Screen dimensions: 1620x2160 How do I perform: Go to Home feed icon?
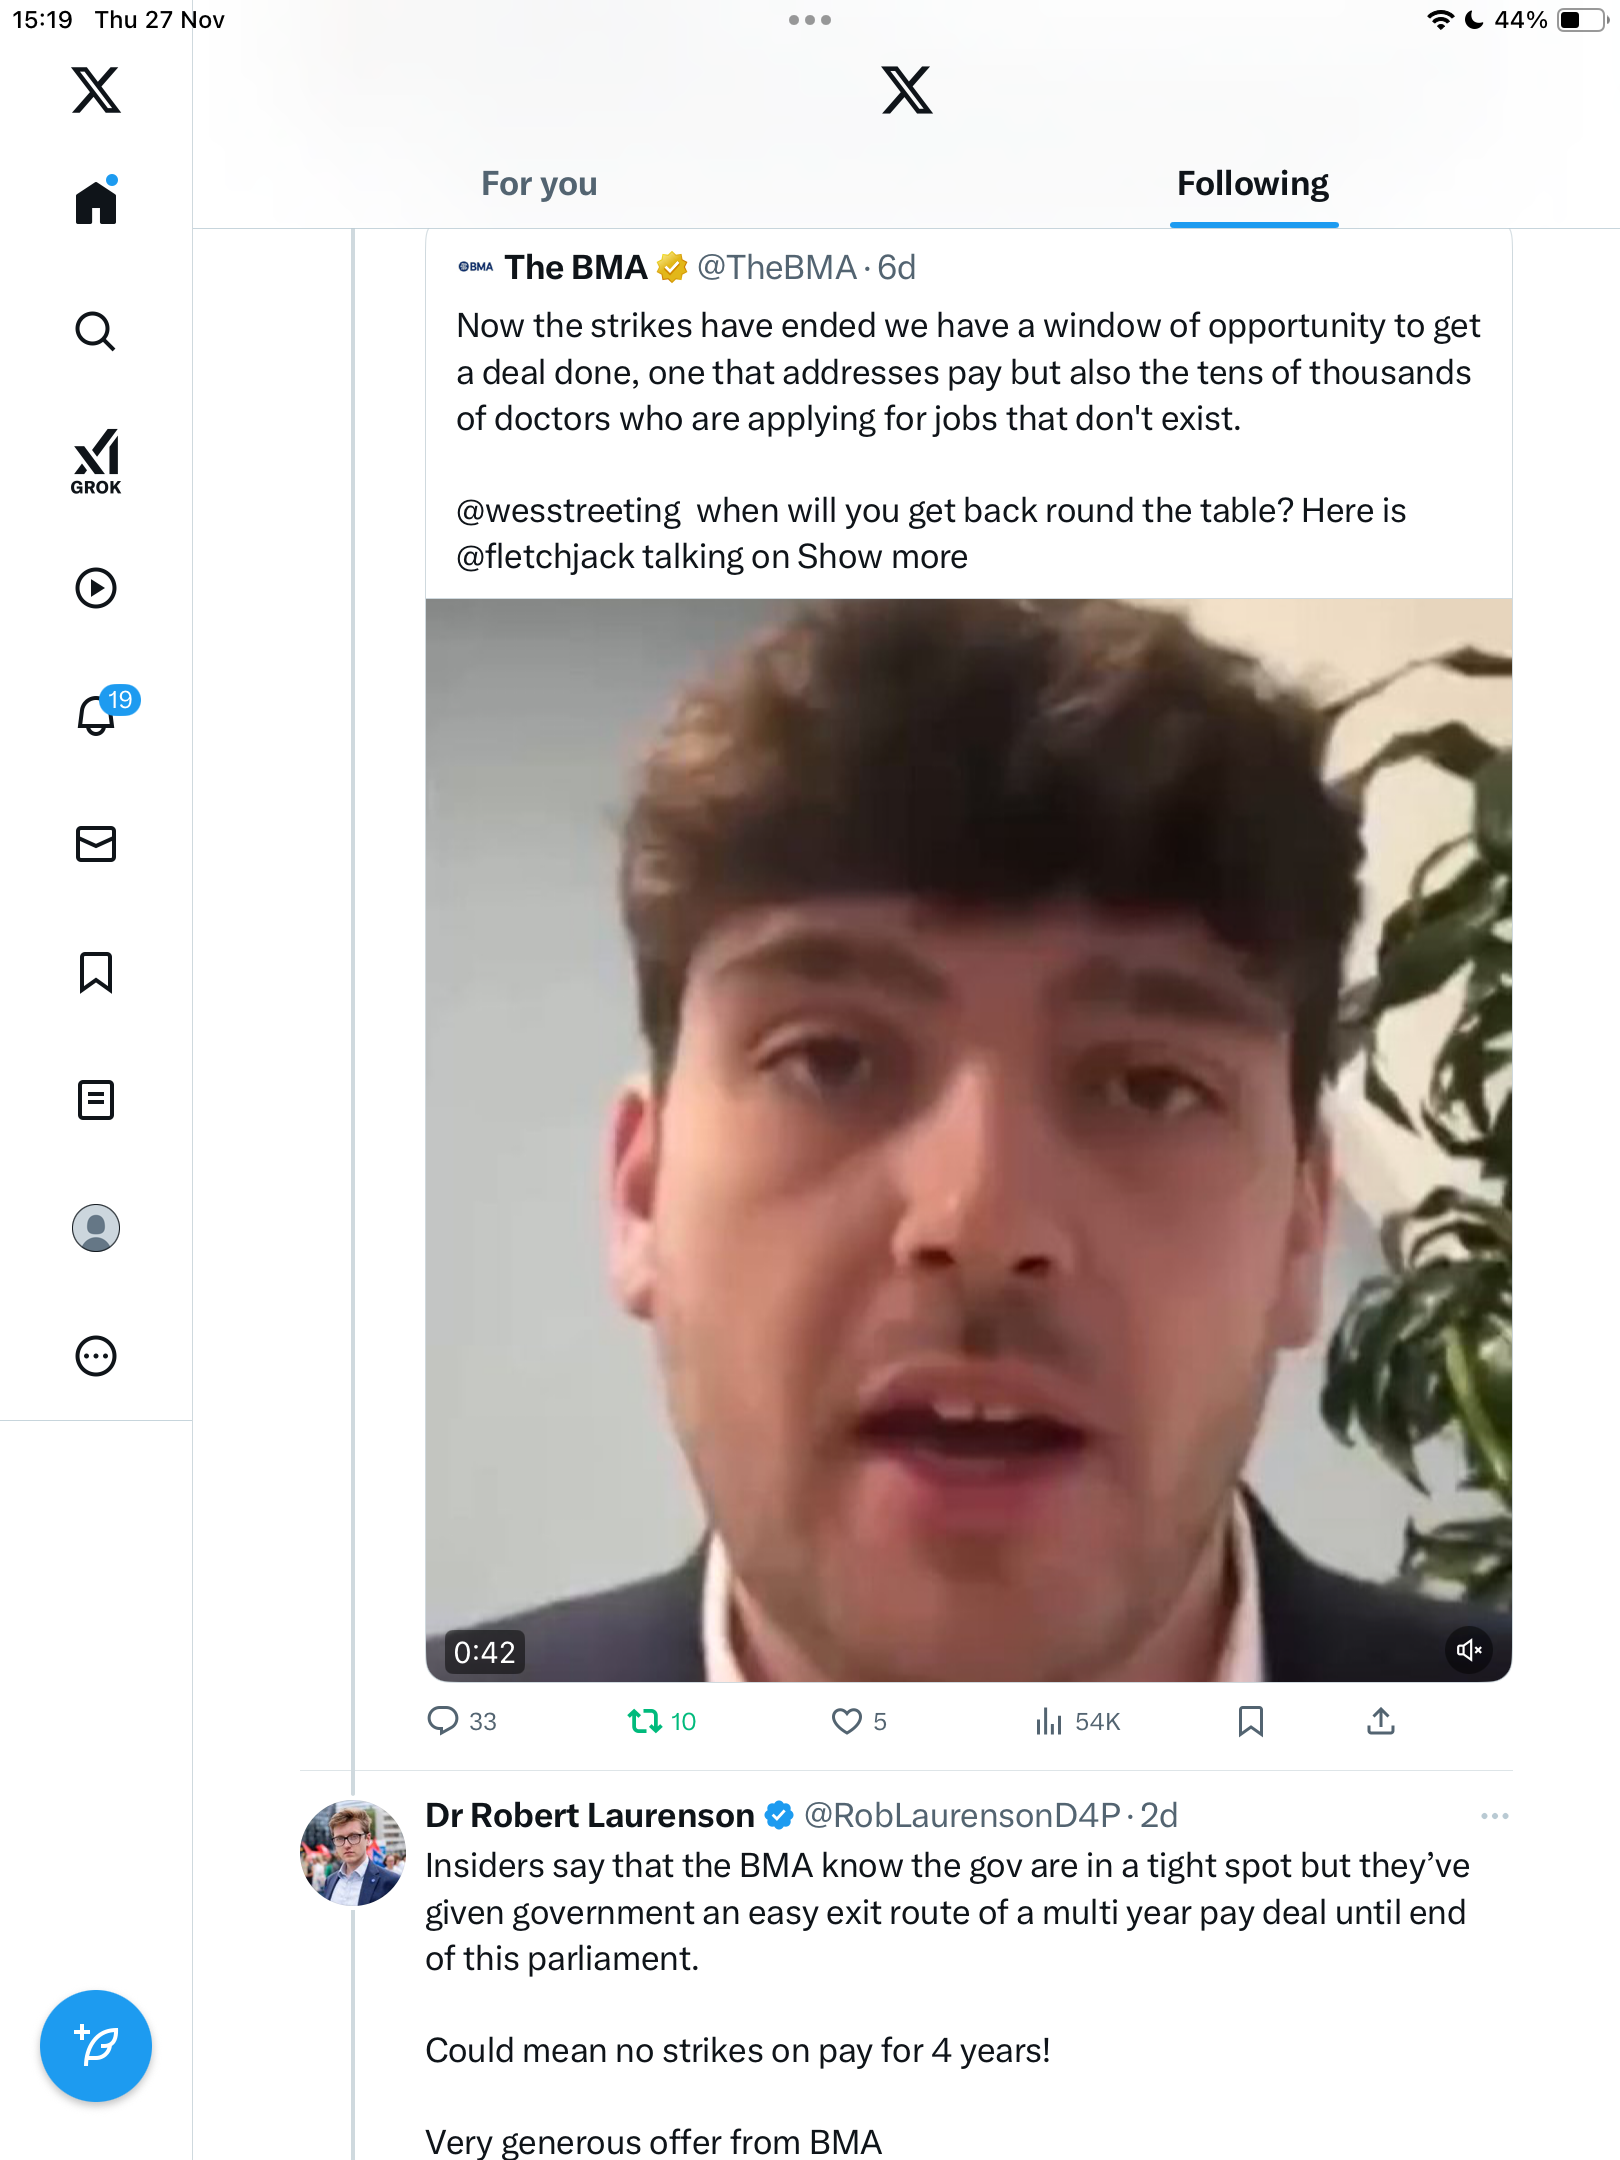coord(96,202)
